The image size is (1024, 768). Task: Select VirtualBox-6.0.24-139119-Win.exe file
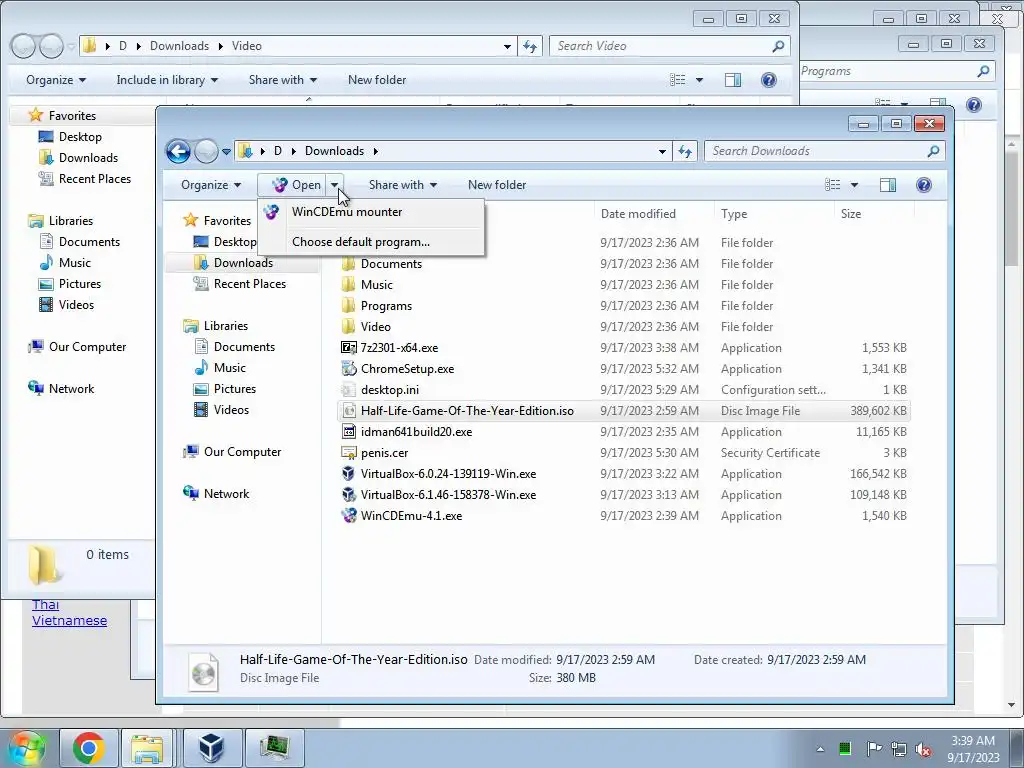448,473
